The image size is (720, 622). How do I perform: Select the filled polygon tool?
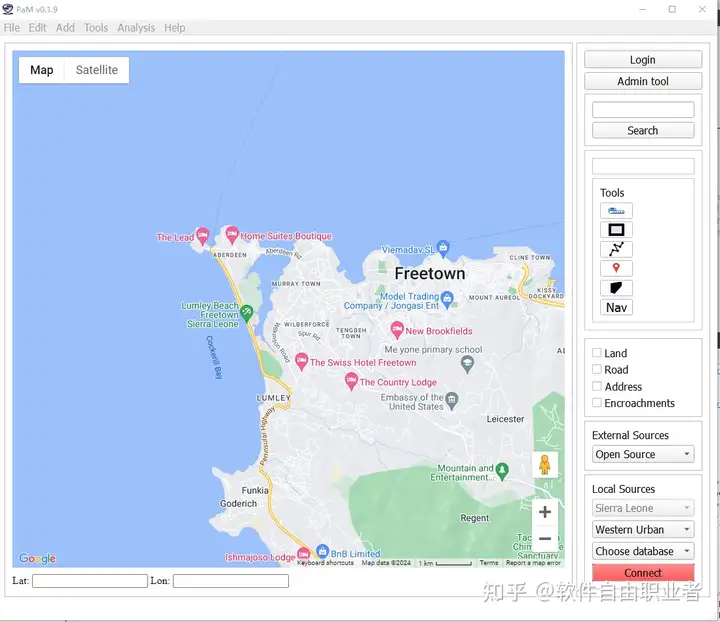(616, 288)
